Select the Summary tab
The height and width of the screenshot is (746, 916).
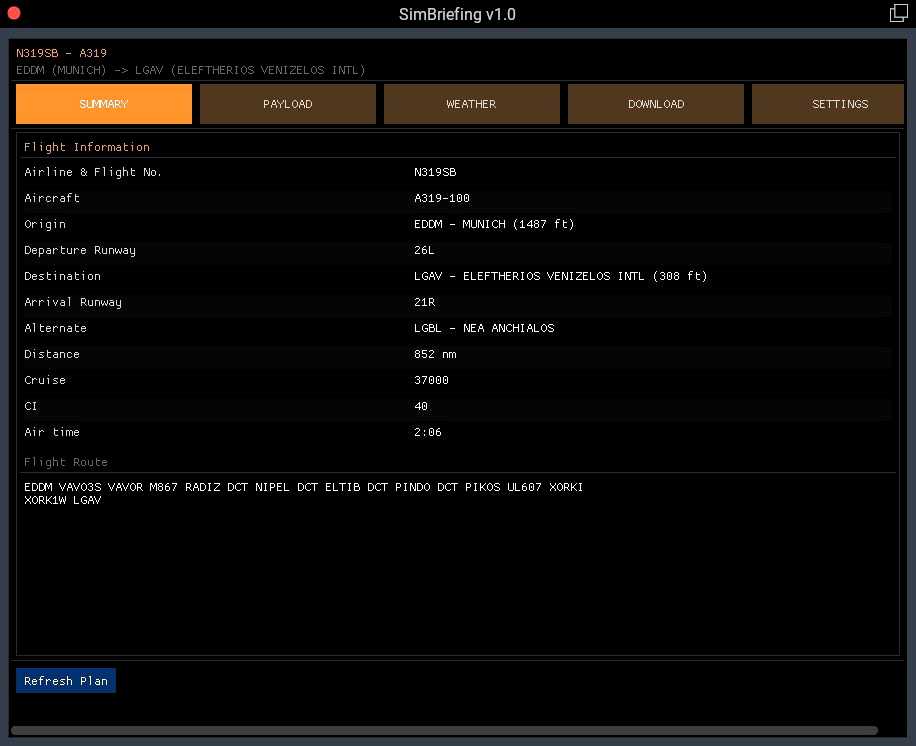click(103, 104)
